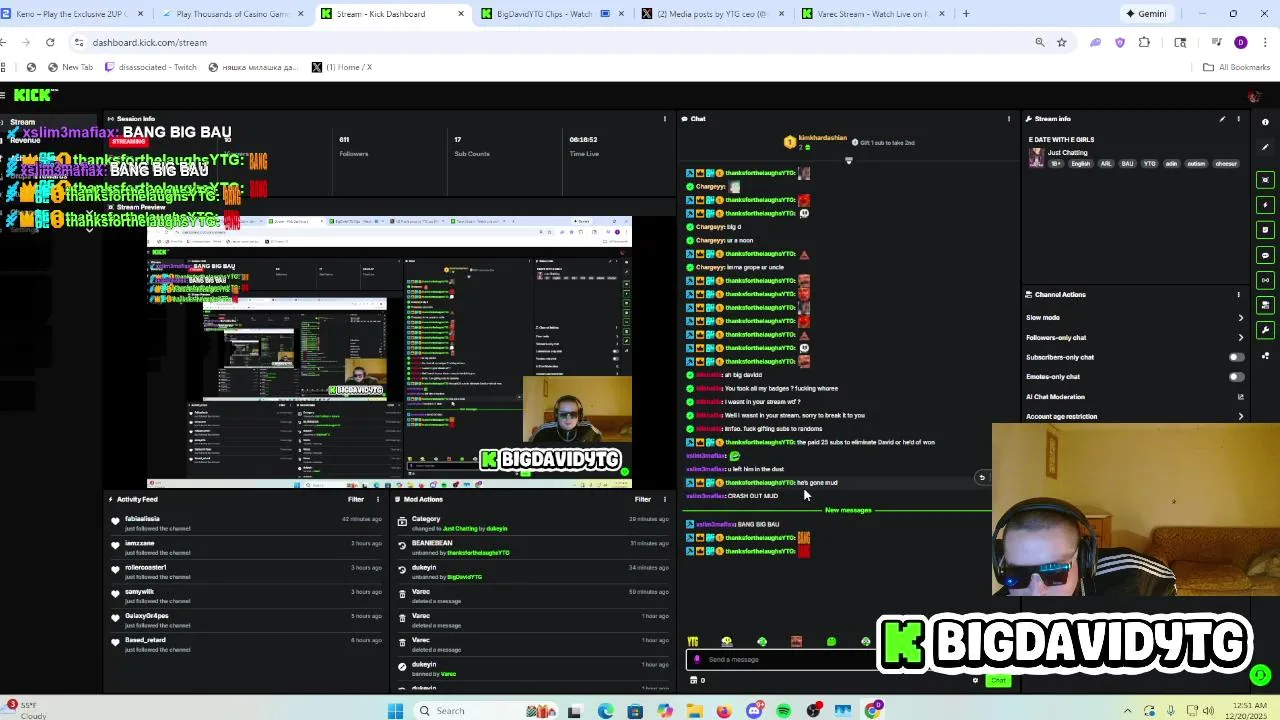Click Filter in Mod Actions
This screenshot has width=1280, height=720.
(643, 499)
